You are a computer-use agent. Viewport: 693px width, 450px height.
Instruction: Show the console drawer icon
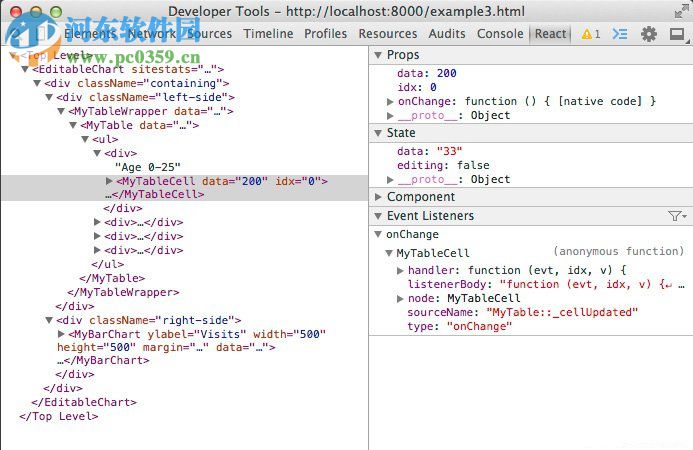(x=620, y=34)
